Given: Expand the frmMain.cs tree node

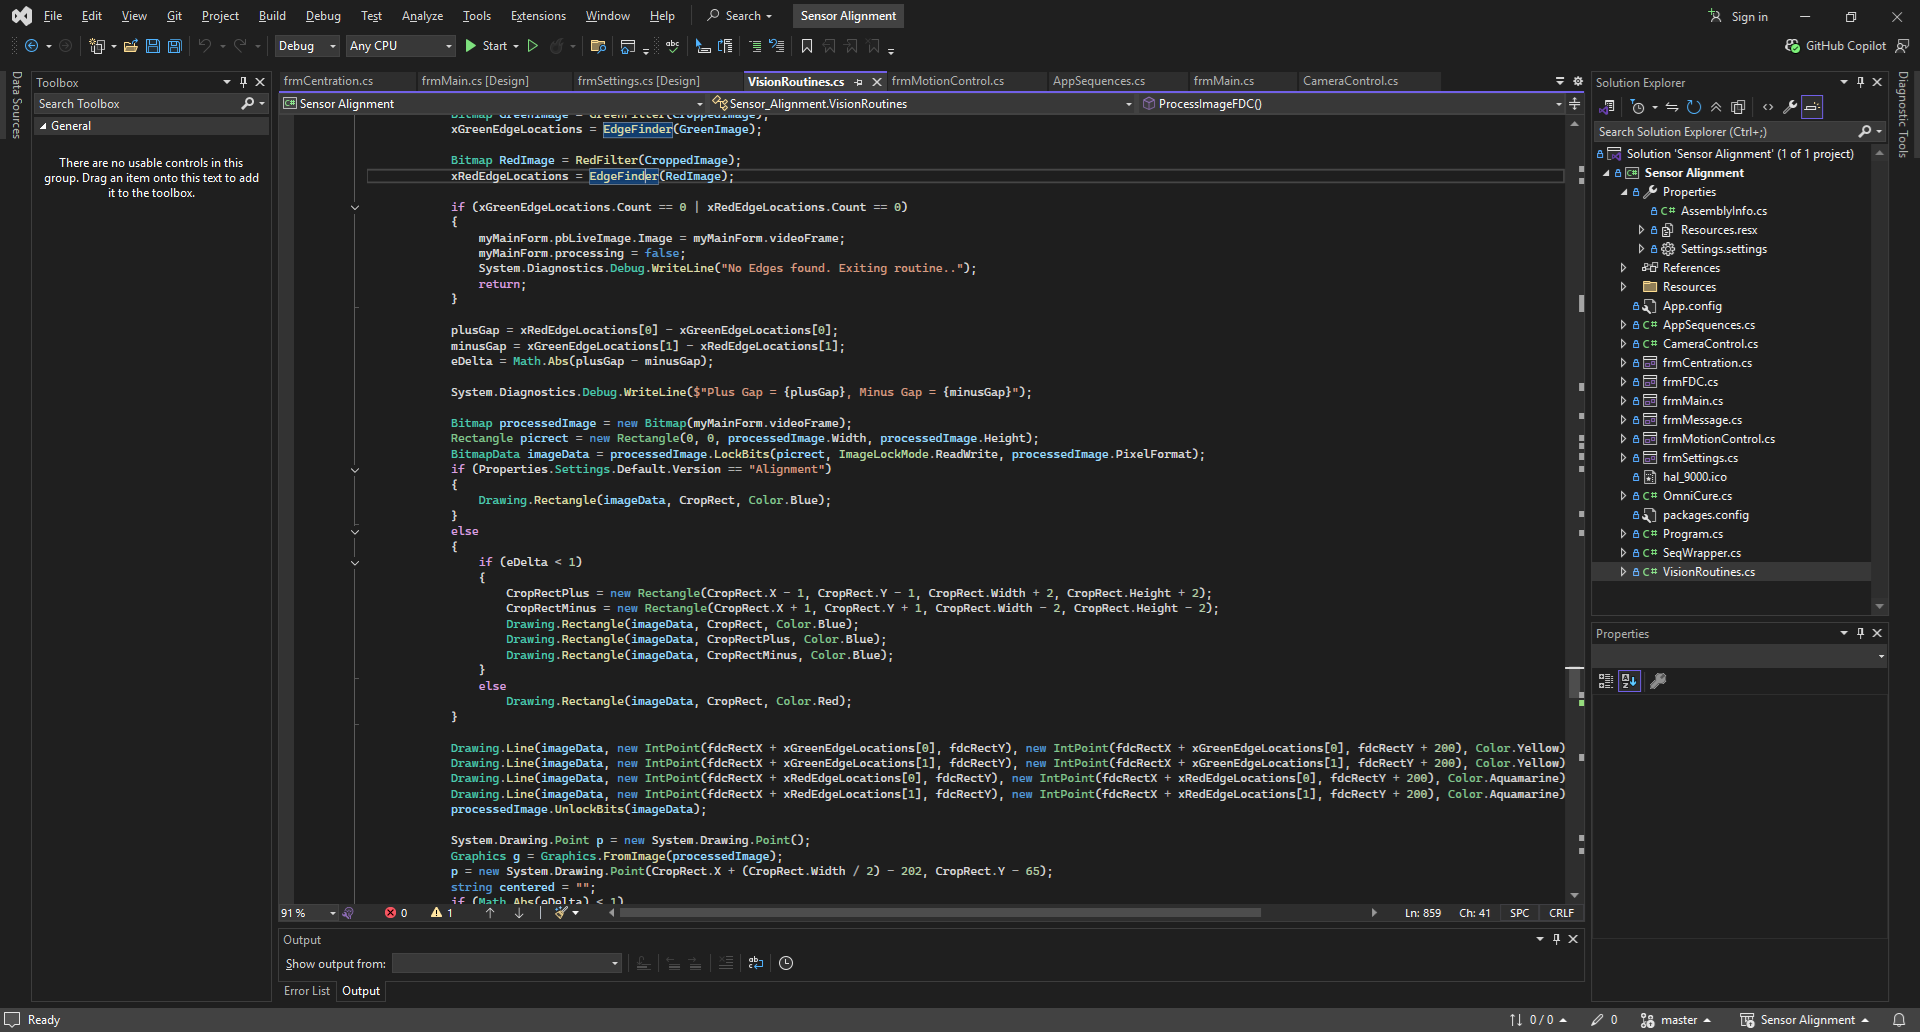Looking at the screenshot, I should tap(1623, 401).
